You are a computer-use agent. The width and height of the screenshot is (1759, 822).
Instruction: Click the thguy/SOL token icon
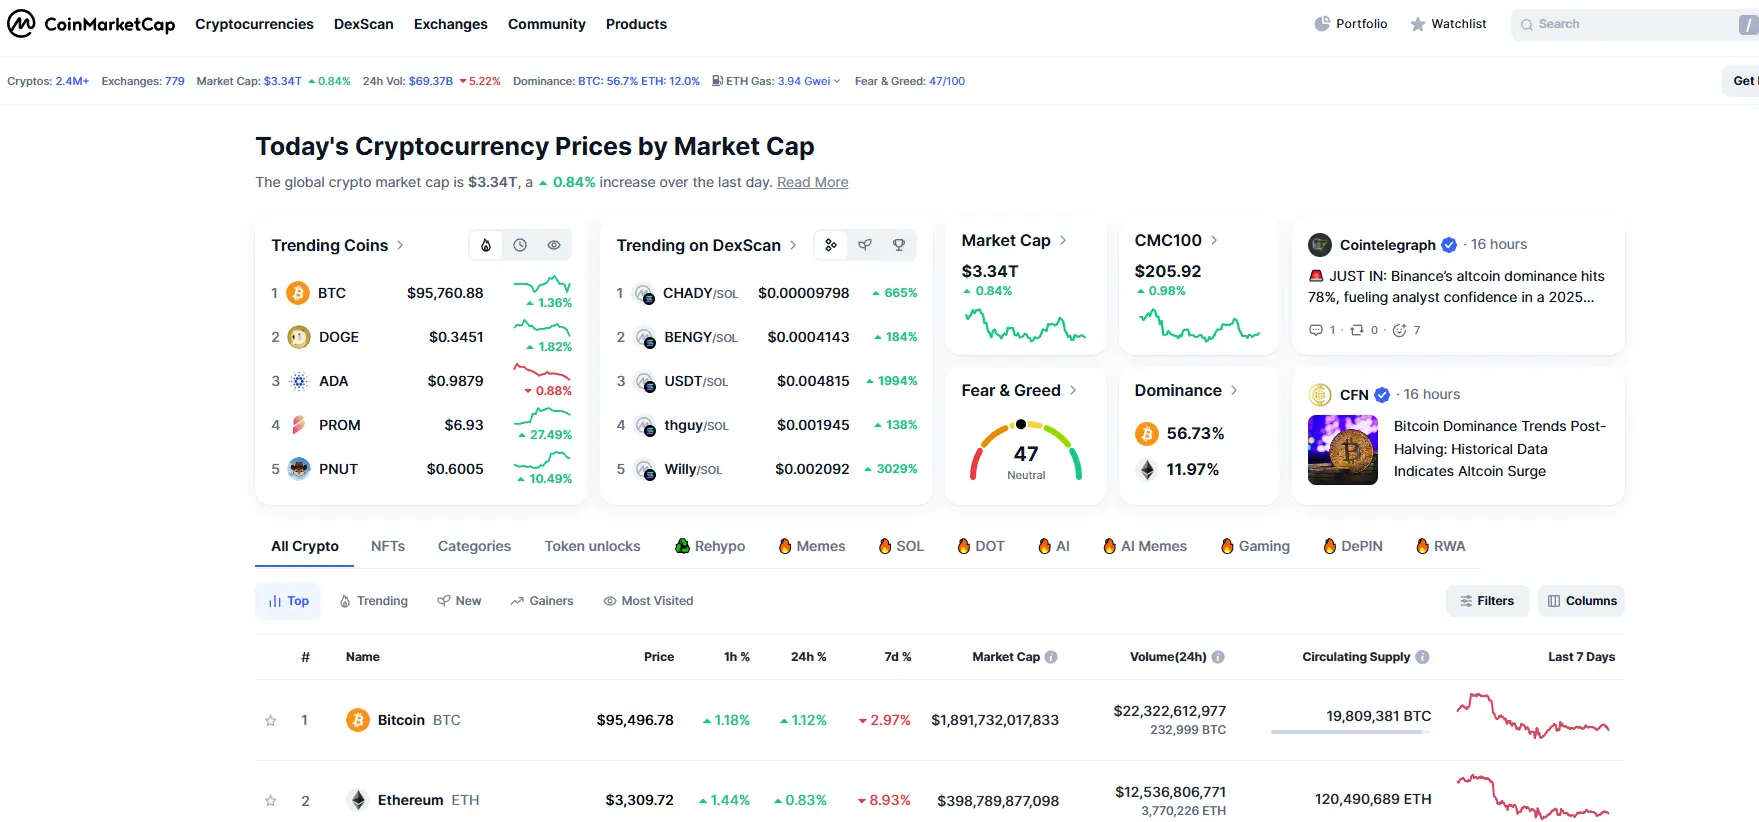[645, 426]
